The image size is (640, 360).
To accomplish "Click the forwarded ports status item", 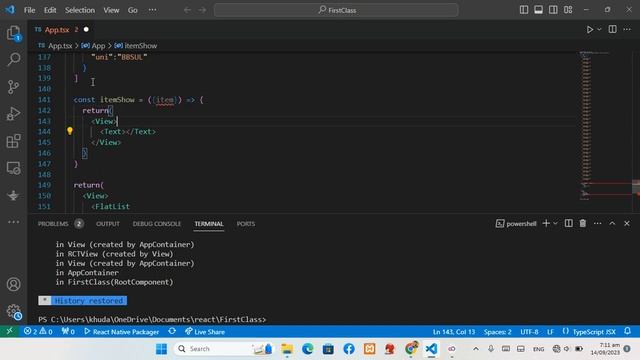I will tap(68, 331).
